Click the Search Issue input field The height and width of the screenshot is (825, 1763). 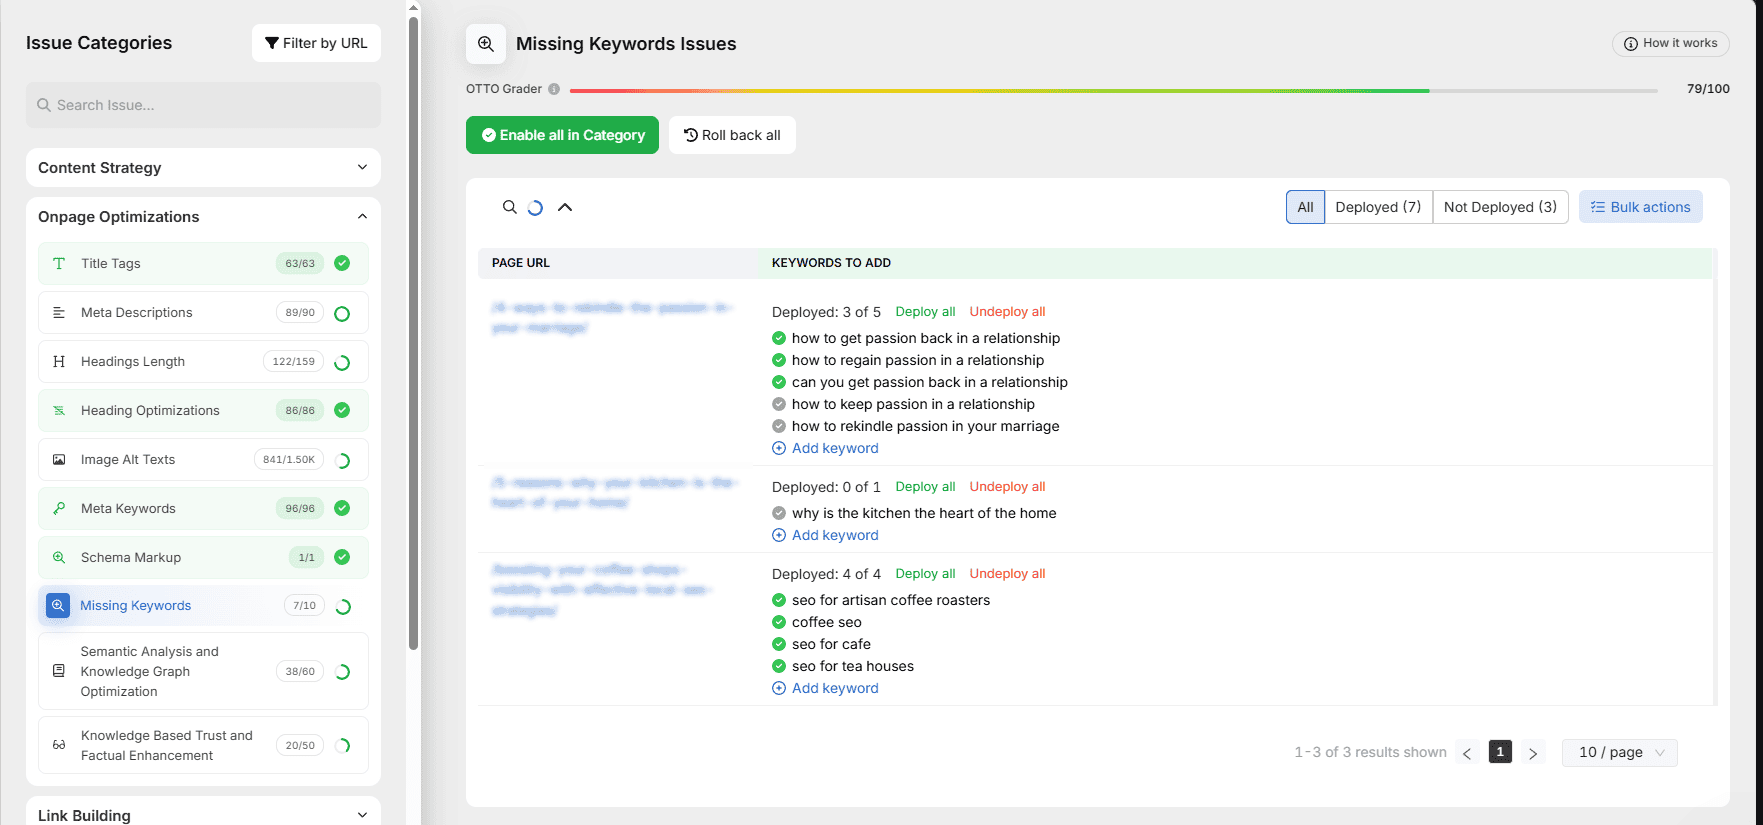pyautogui.click(x=203, y=105)
